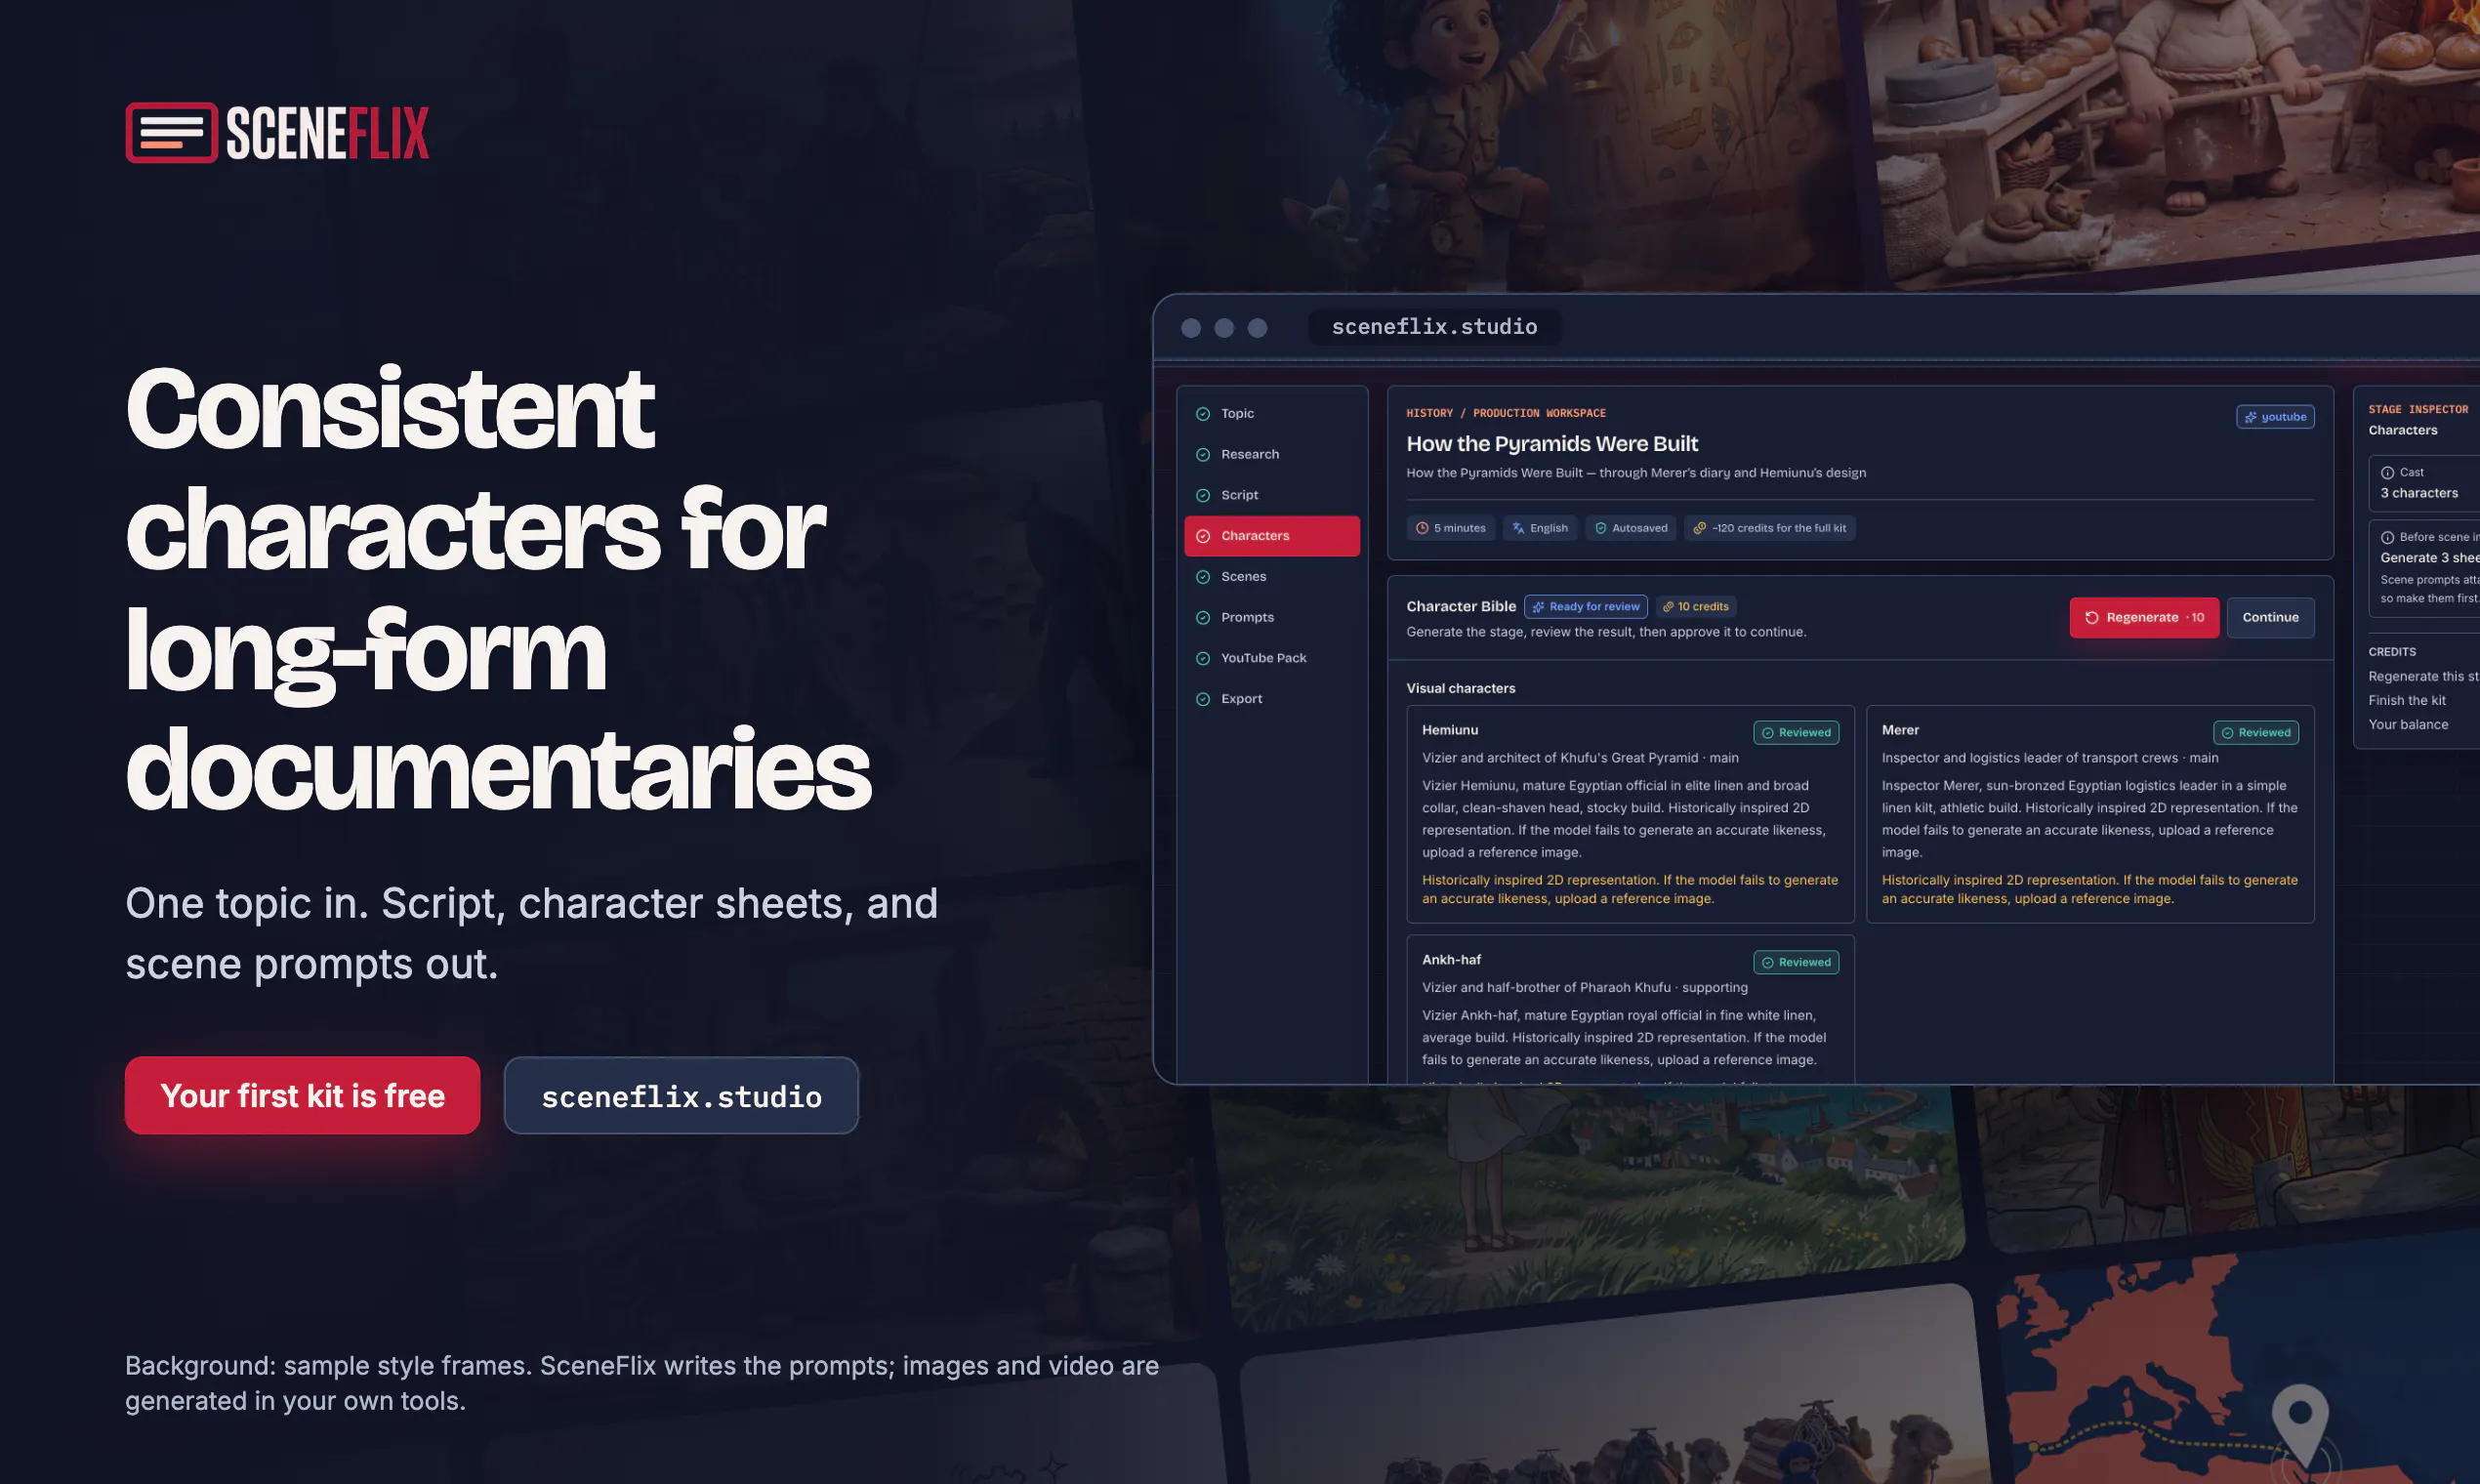The height and width of the screenshot is (1484, 2480).
Task: Click the shield icon in Autosaved chip
Action: tap(1601, 528)
